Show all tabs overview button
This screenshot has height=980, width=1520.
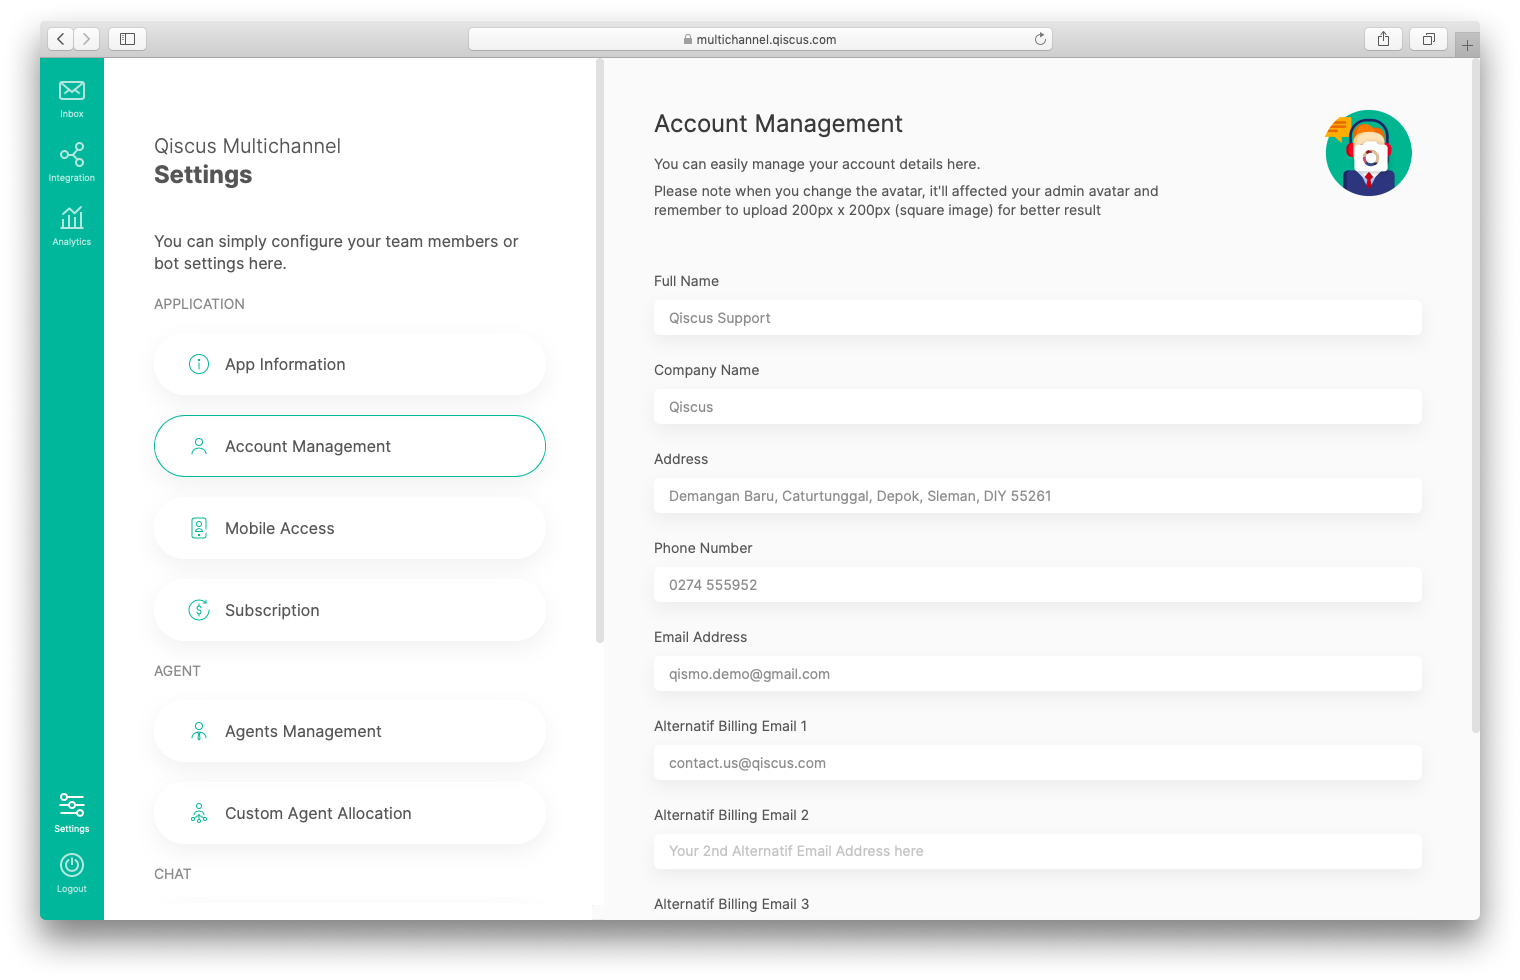pos(1429,39)
